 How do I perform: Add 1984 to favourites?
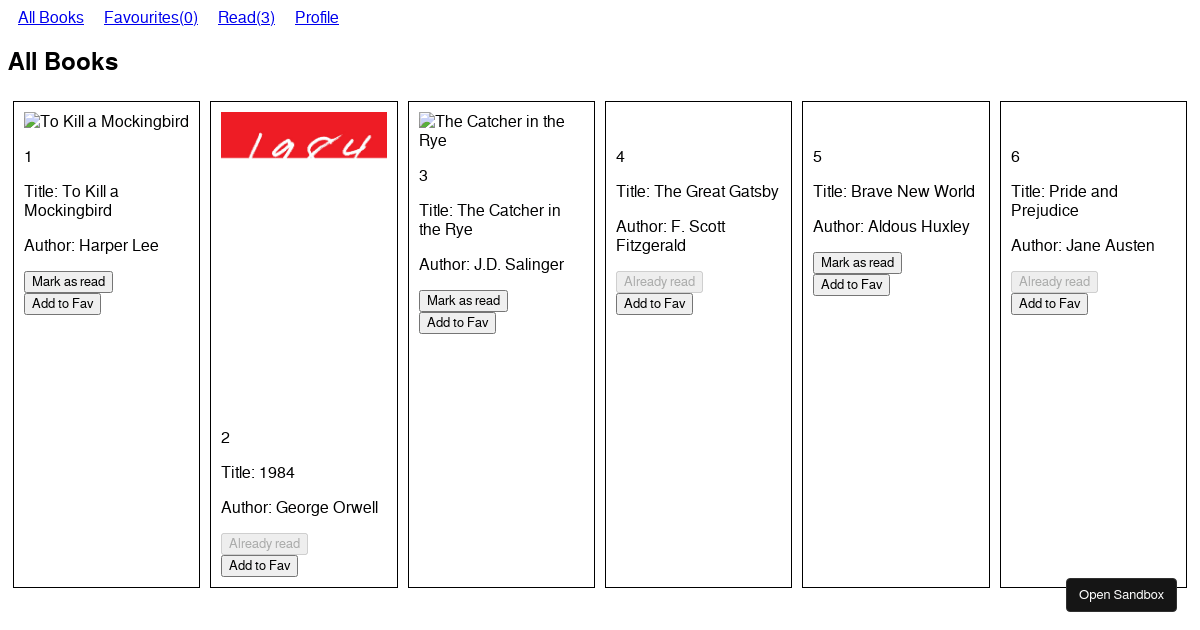259,566
